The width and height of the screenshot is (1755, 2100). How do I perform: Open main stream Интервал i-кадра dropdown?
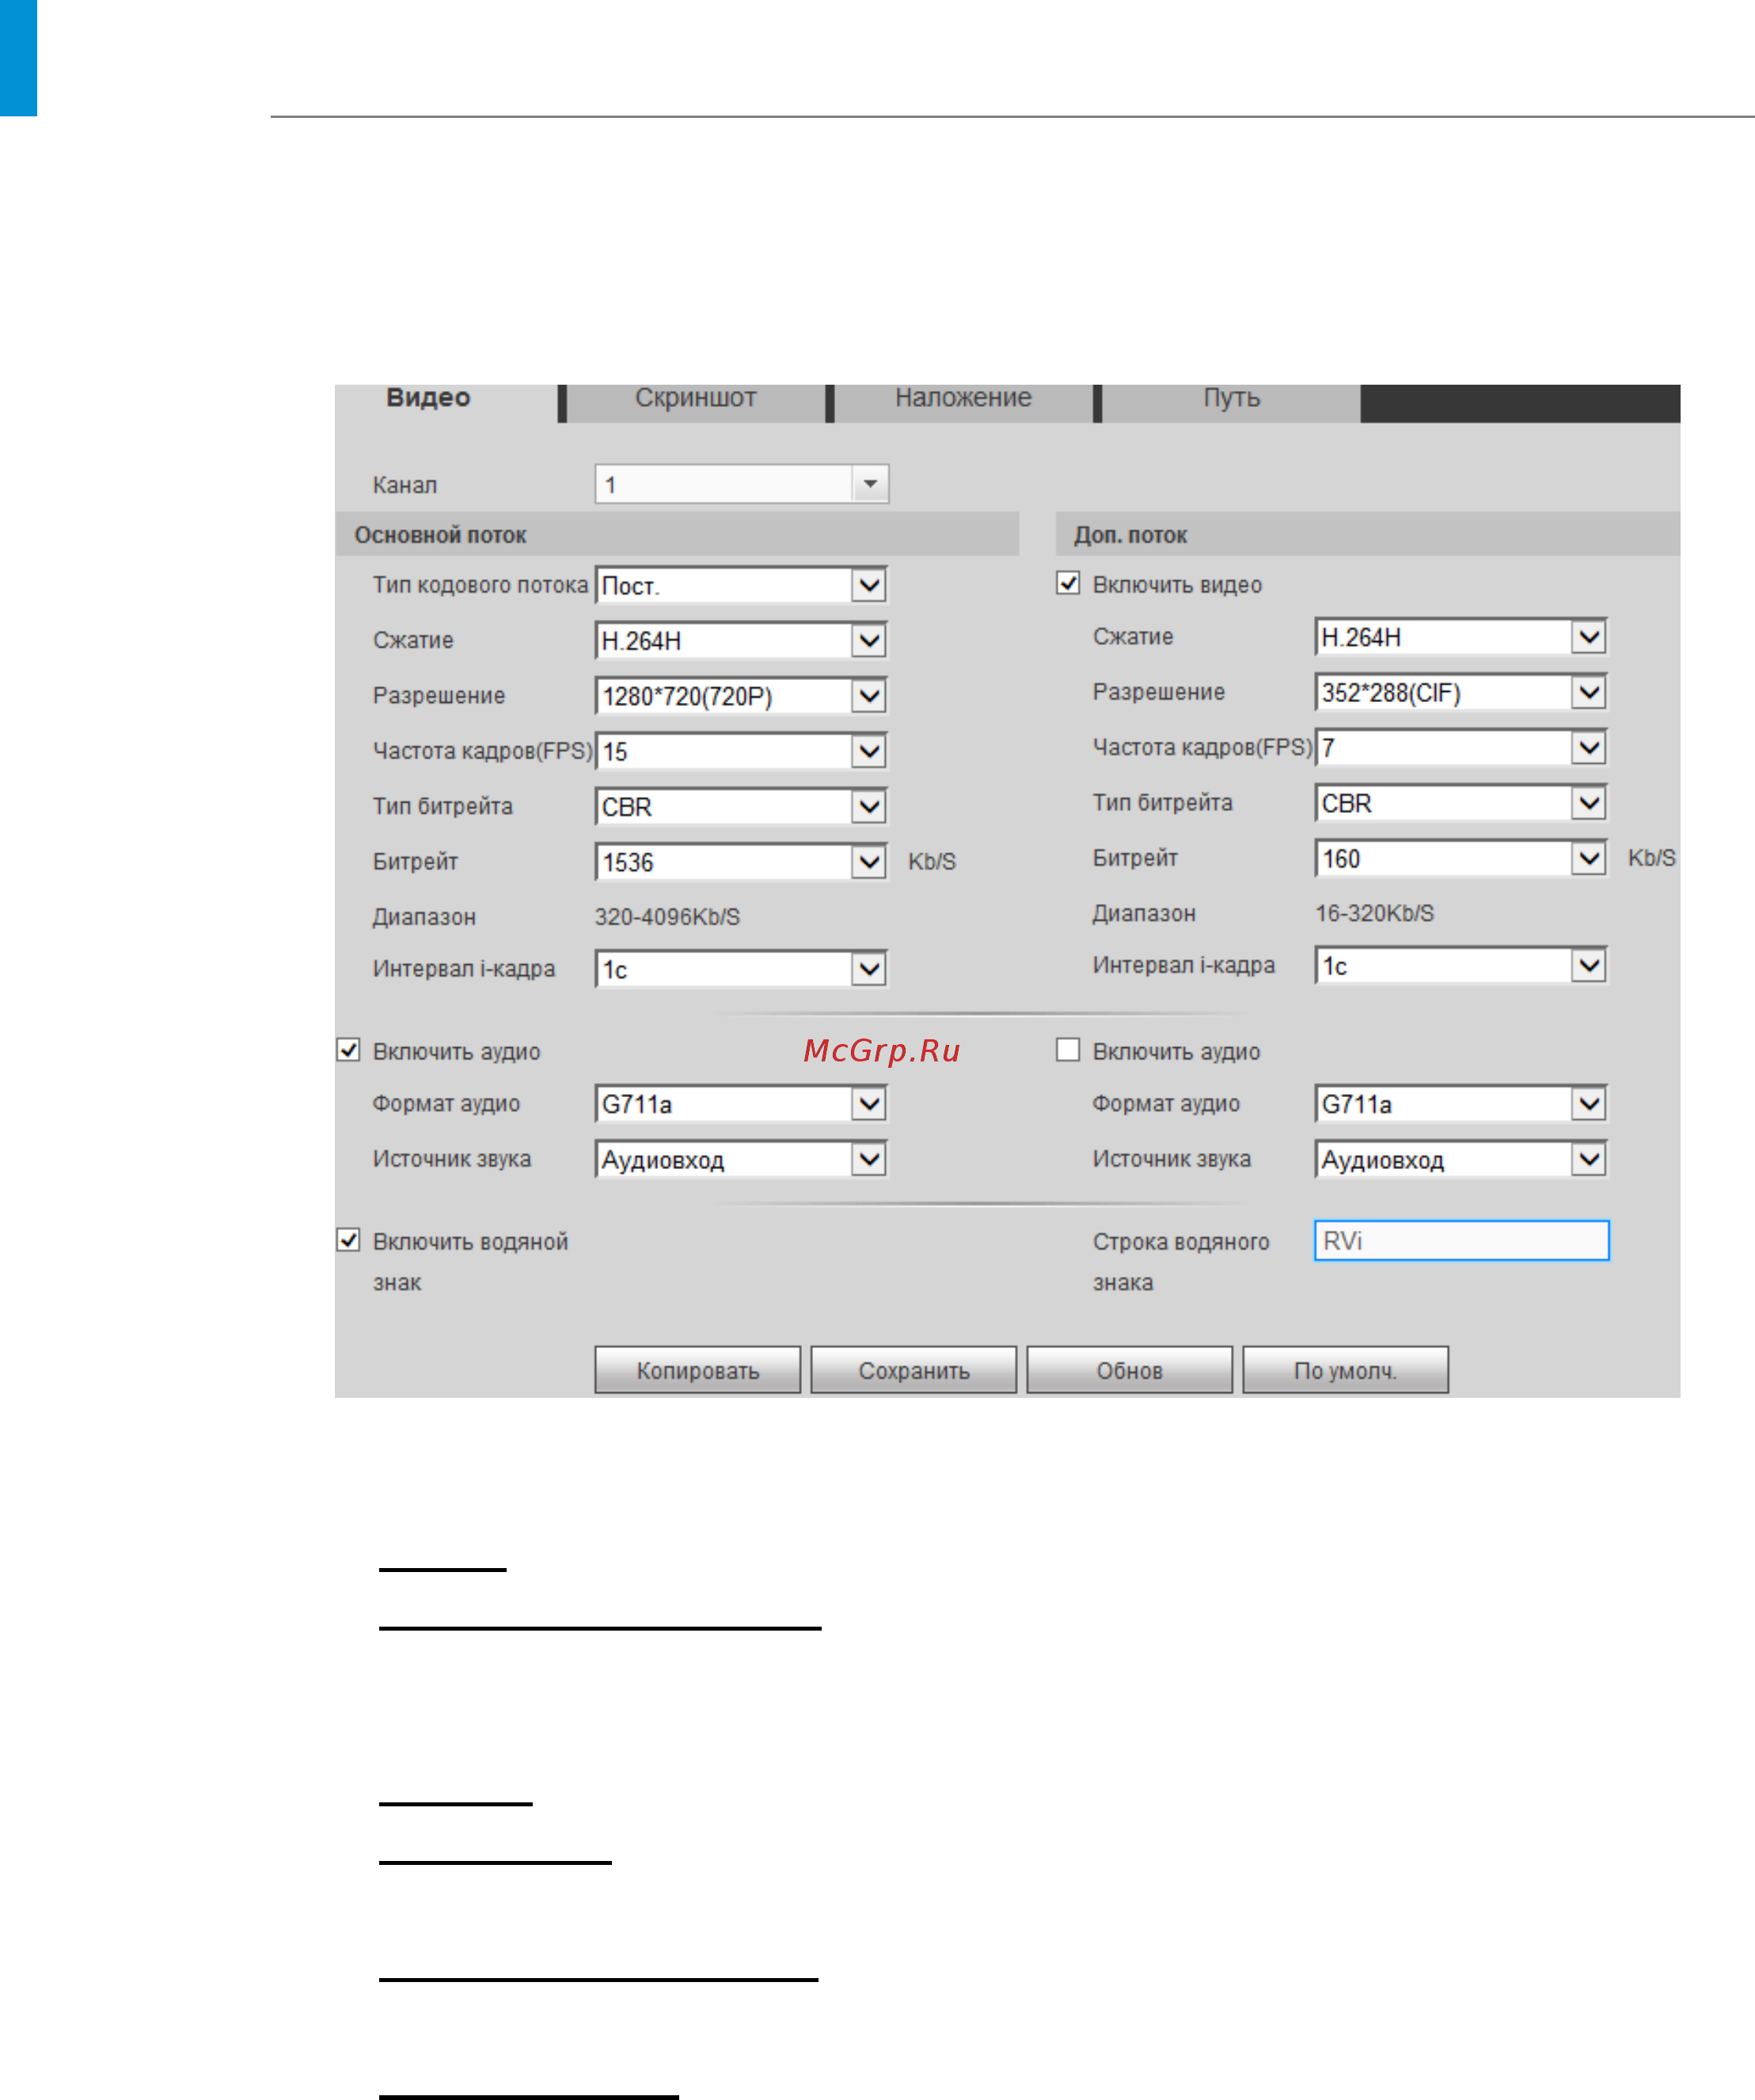(741, 969)
